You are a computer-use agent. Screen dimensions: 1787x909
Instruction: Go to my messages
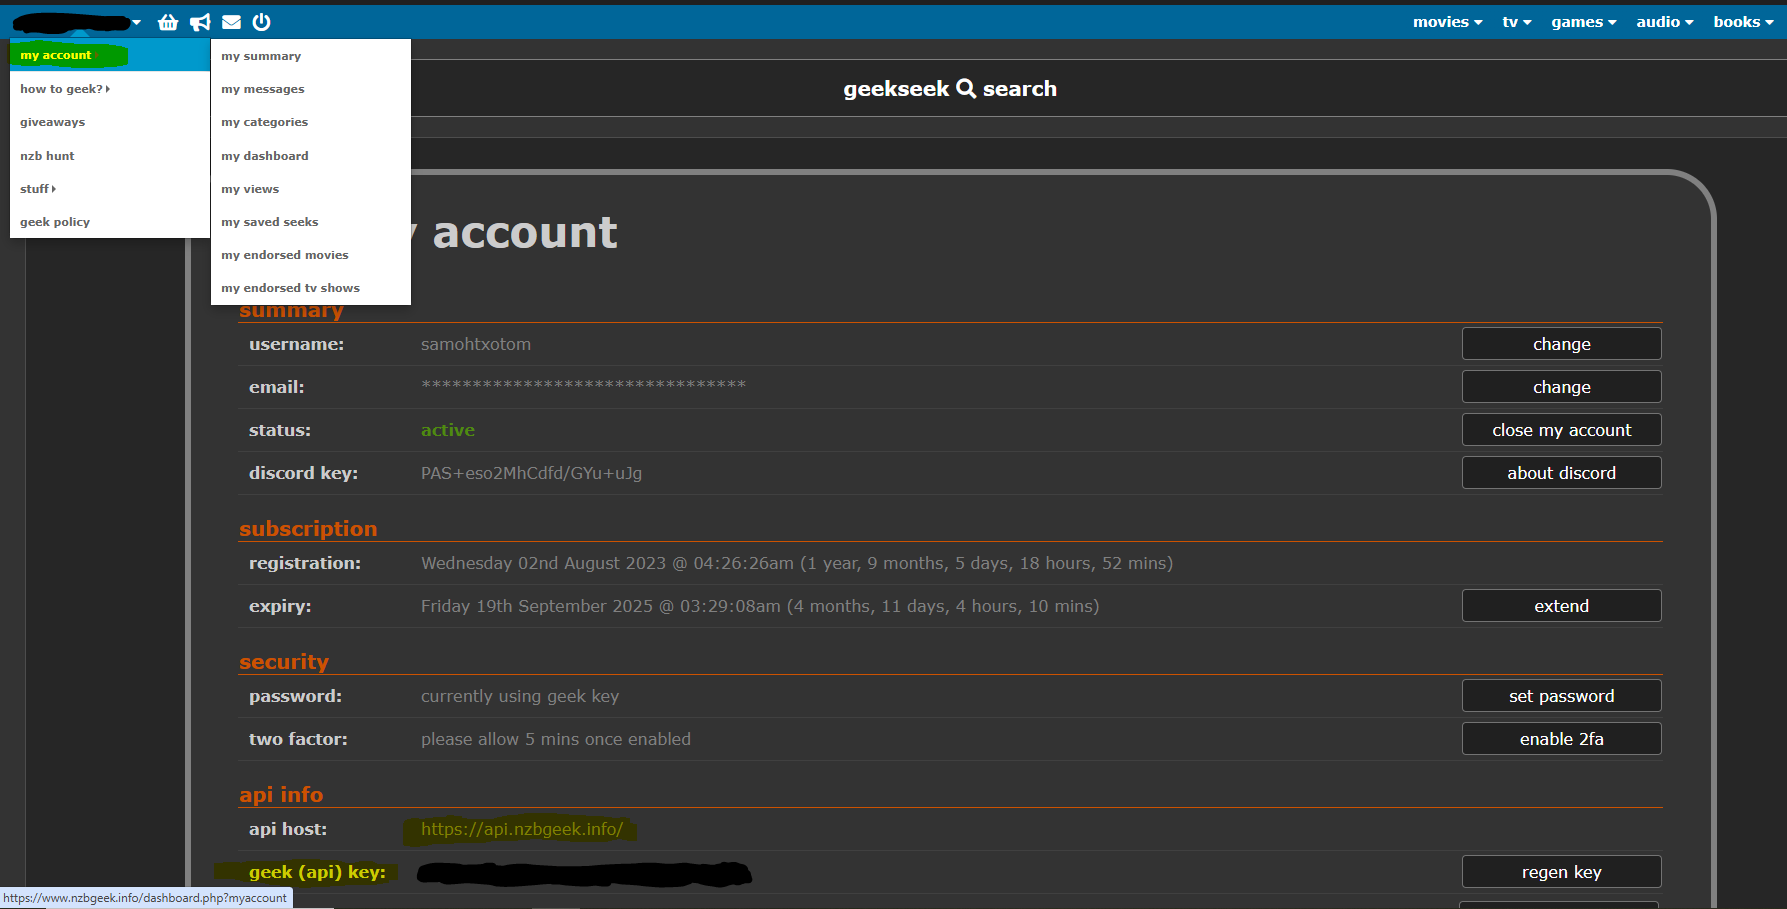310,89
